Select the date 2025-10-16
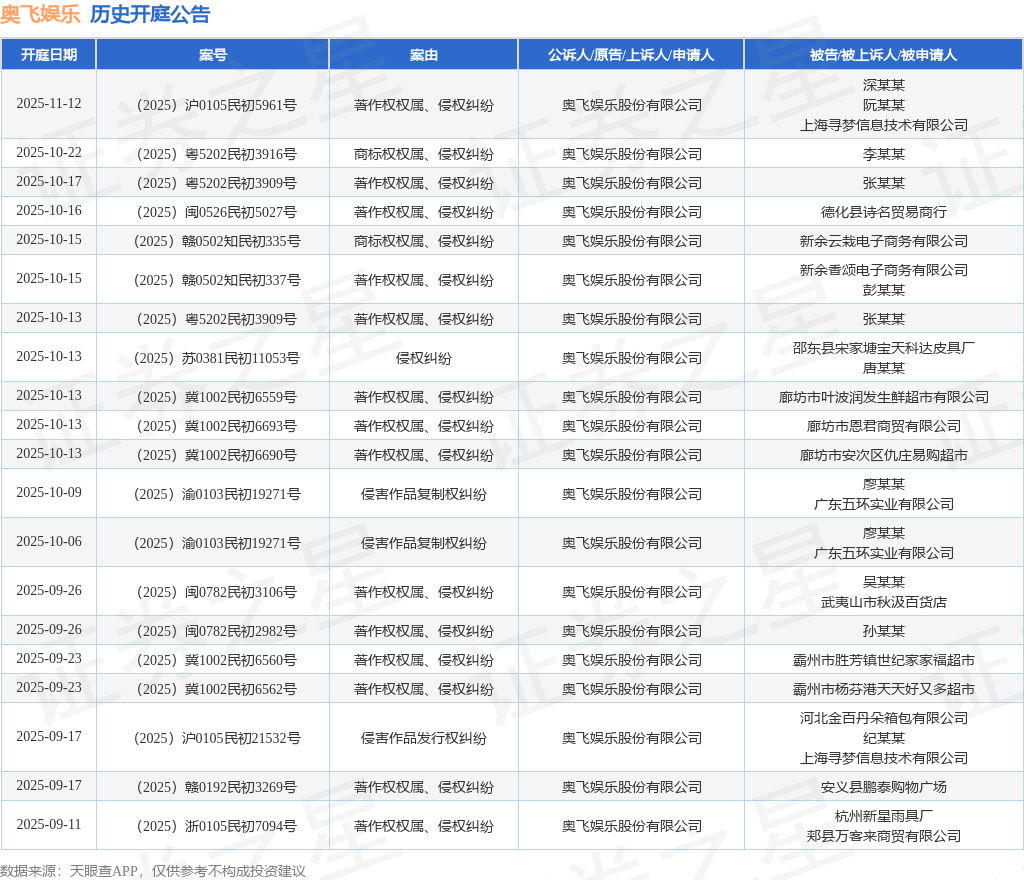 click(49, 211)
